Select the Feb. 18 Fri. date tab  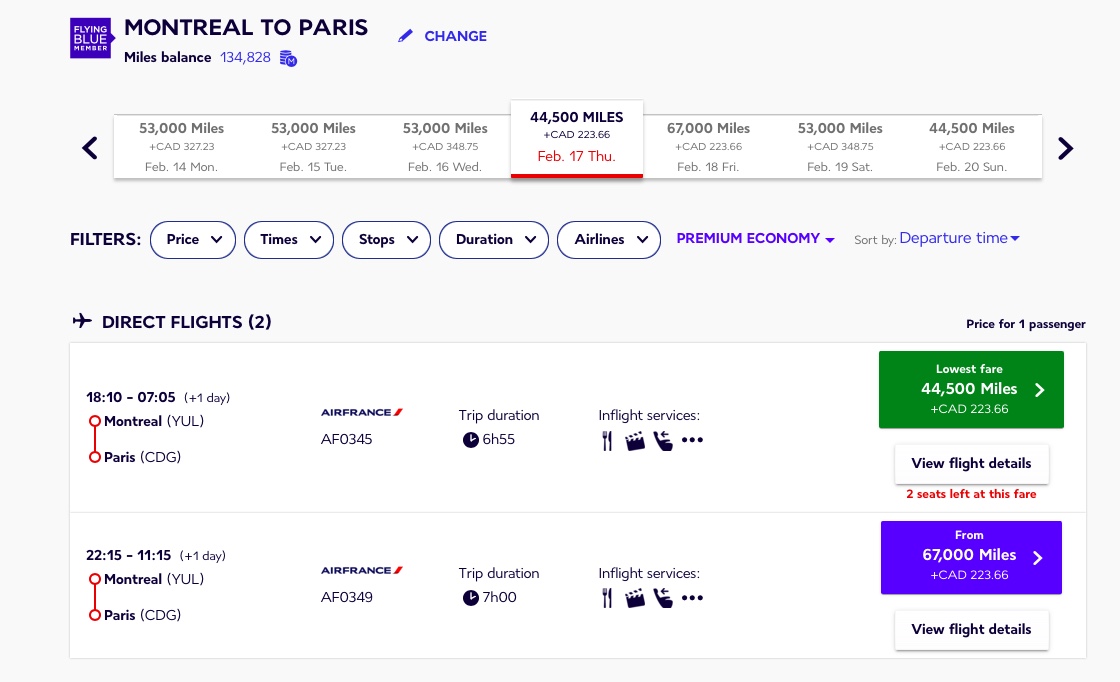(x=709, y=147)
